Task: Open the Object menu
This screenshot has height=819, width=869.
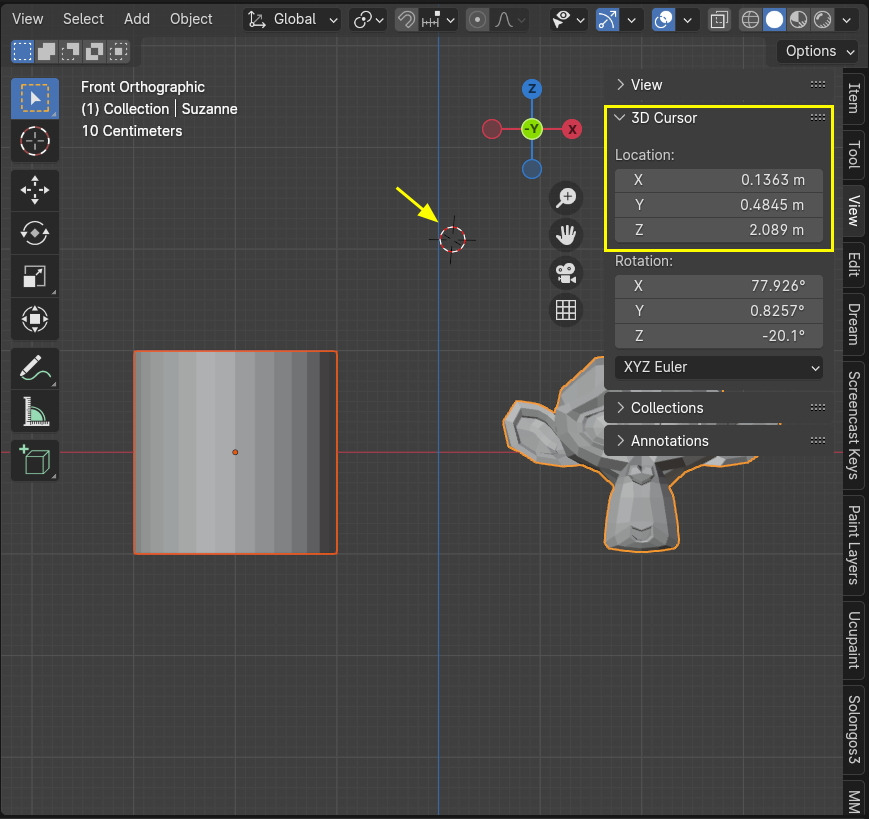Action: pyautogui.click(x=191, y=19)
